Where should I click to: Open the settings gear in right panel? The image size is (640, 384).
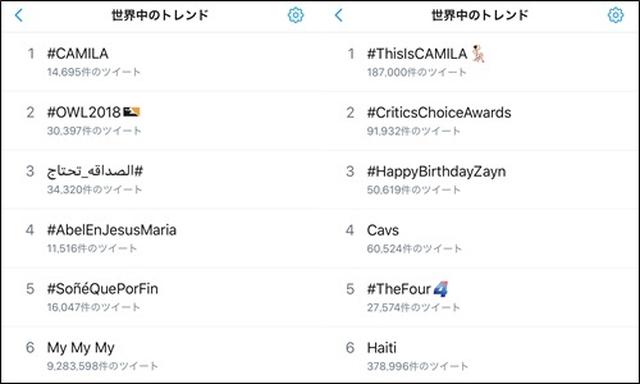tap(616, 16)
